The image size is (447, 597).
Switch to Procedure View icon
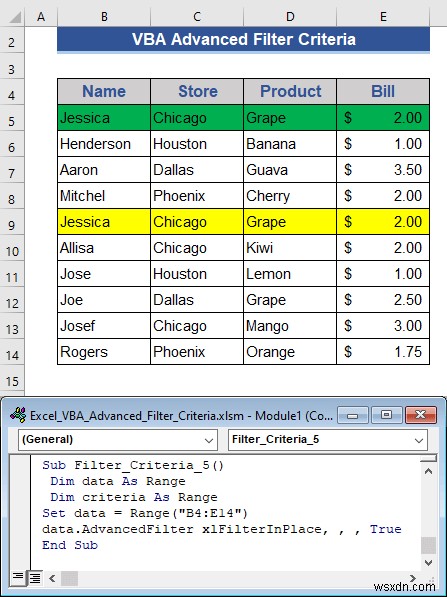tap(18, 578)
